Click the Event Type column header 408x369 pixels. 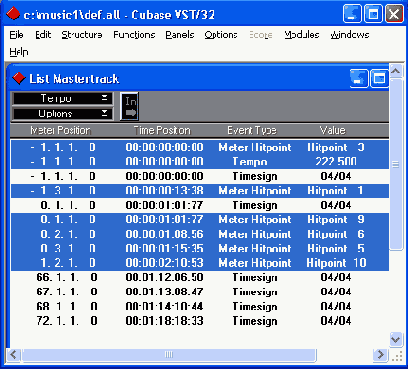point(252,130)
